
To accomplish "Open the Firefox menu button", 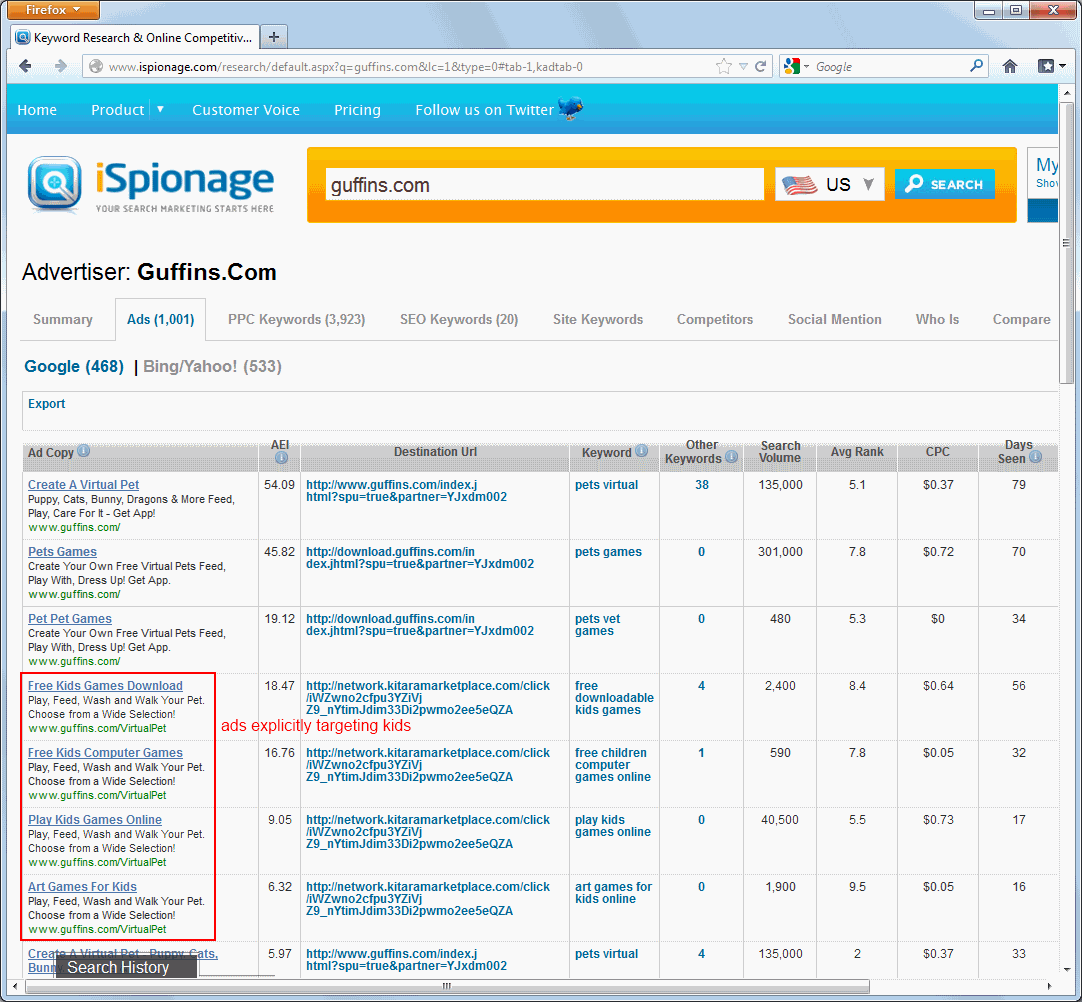I will (53, 10).
